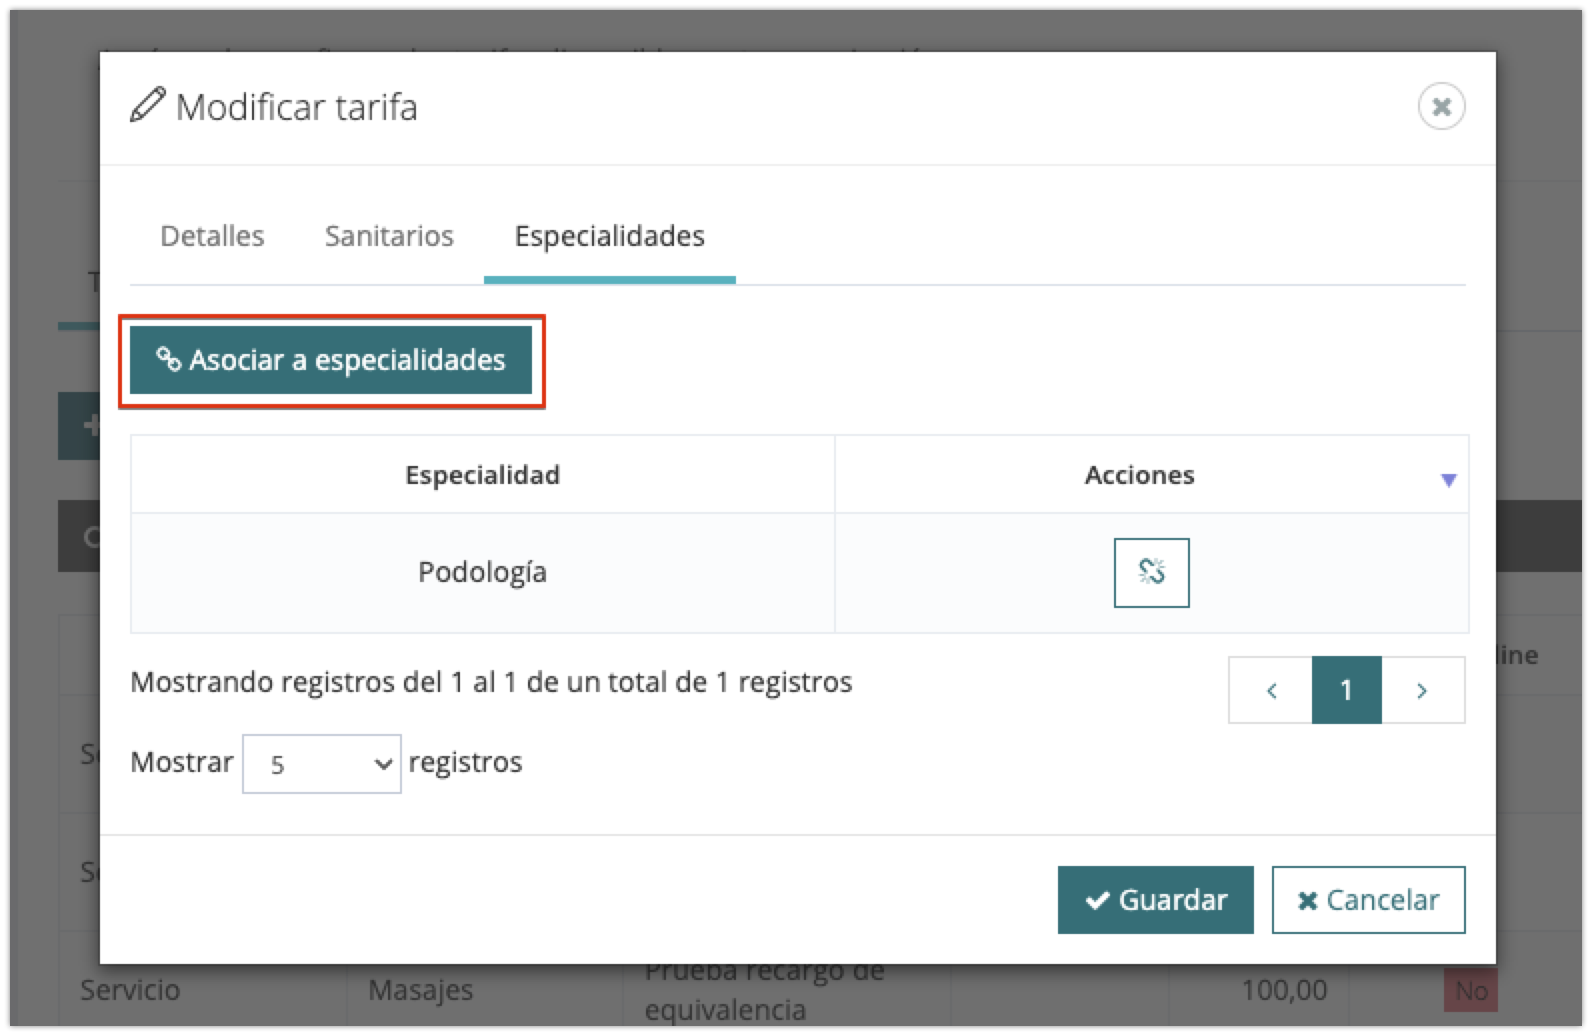Viewport: 1592px width, 1036px height.
Task: Switch to the Detalles tab
Action: 212,236
